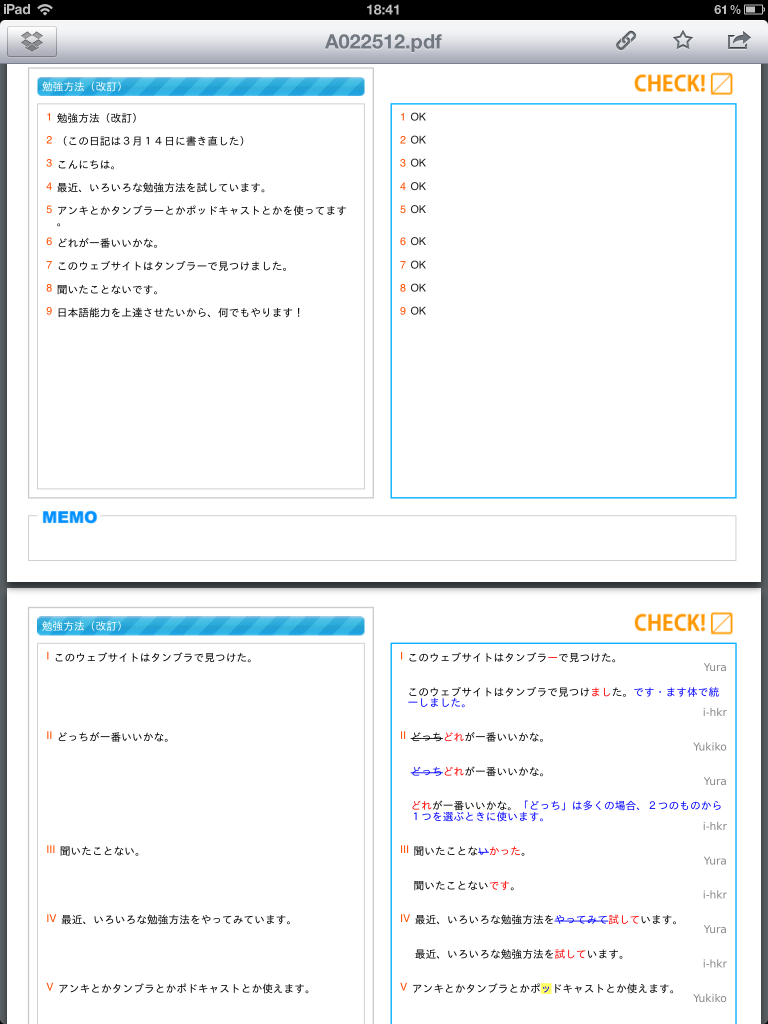
Task: Favorite the PDF with the star icon
Action: (683, 41)
